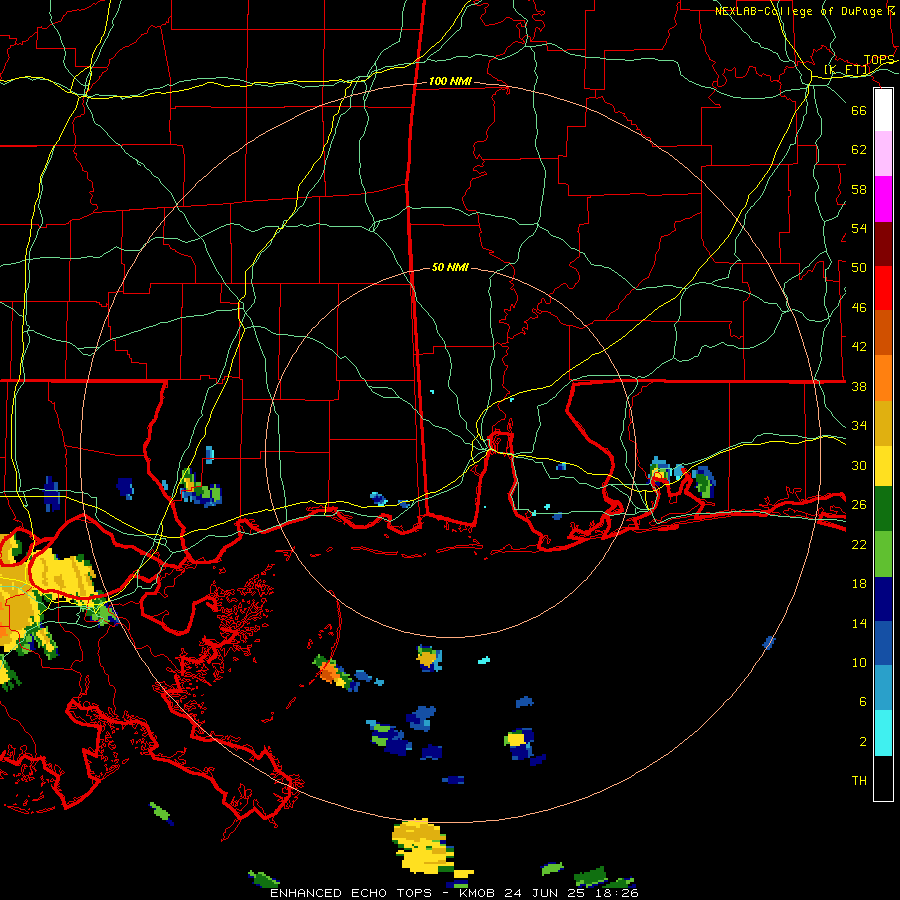
Task: Click the [K FT] units label
Action: (x=847, y=70)
